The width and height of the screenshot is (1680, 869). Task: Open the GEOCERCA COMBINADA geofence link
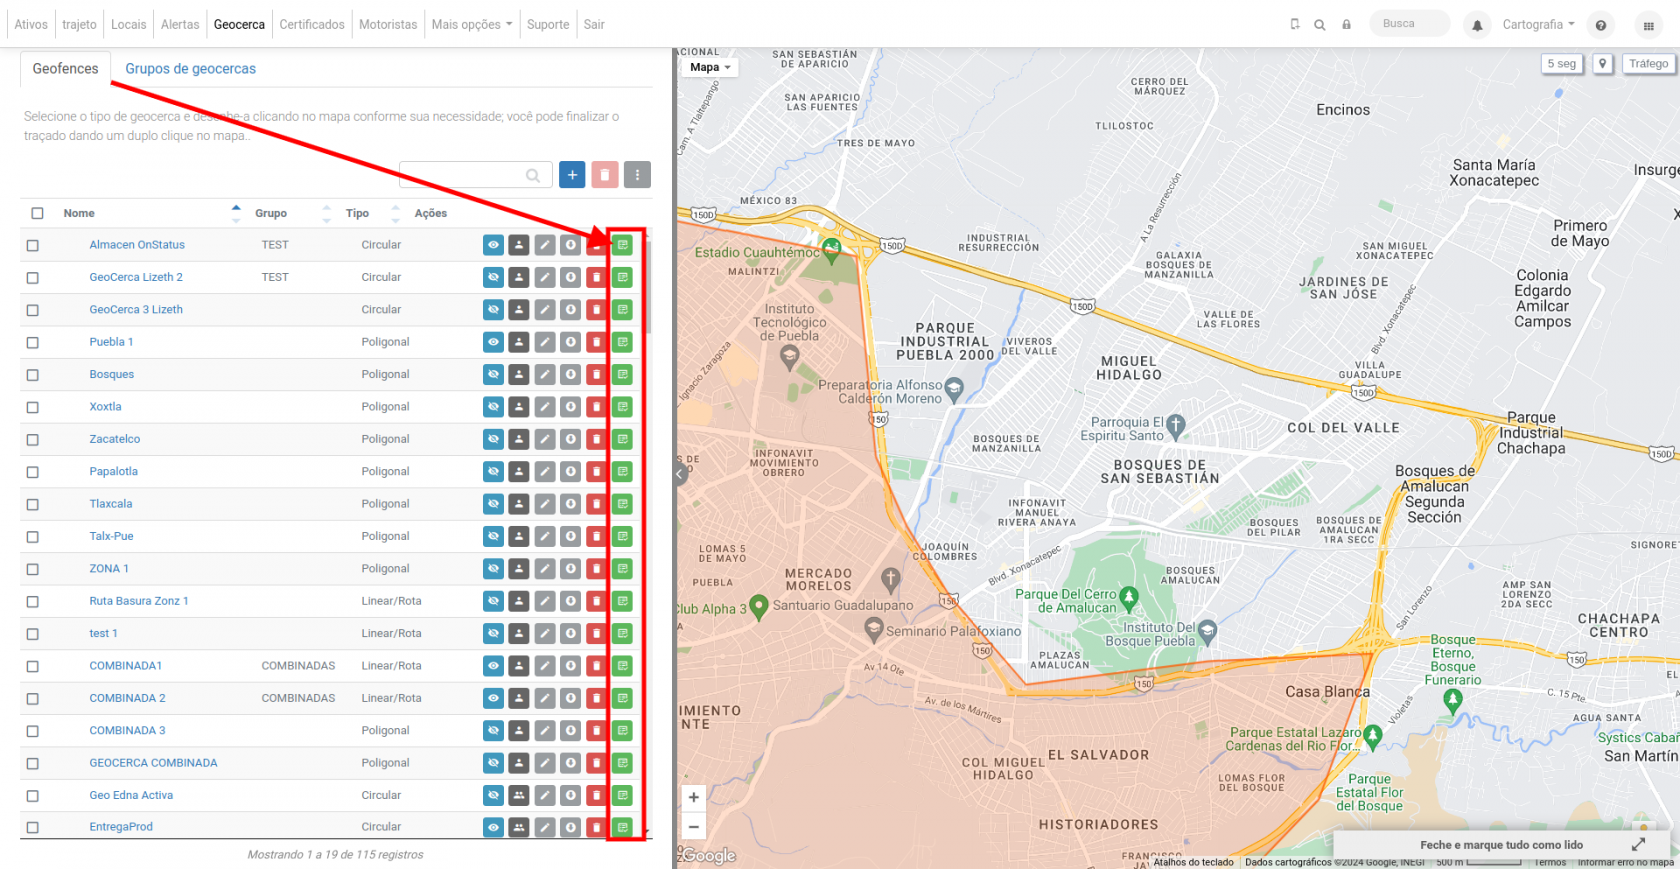tap(153, 763)
